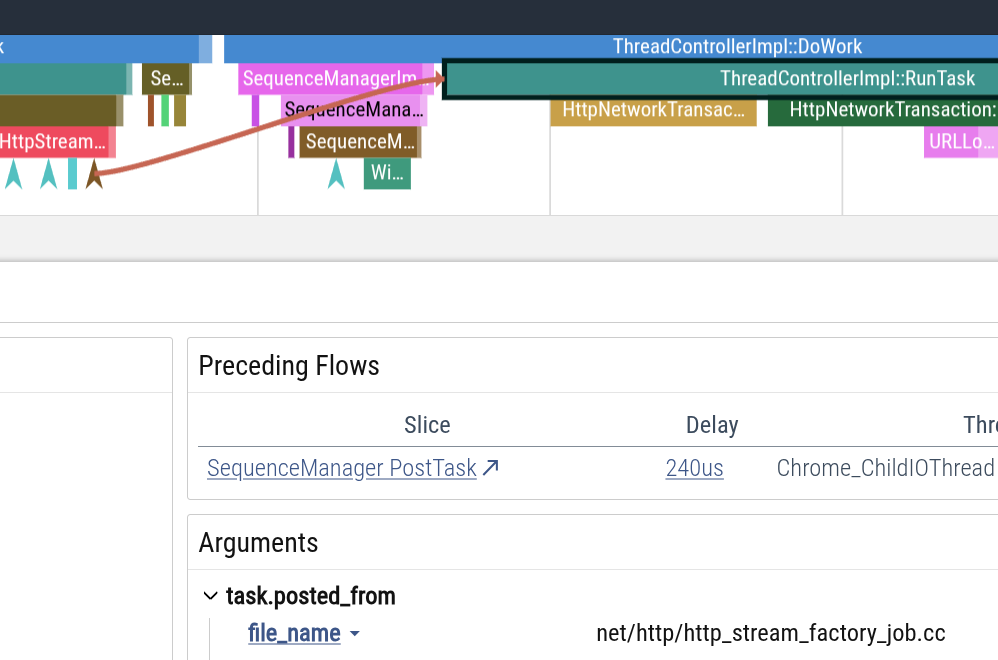Screen dimensions: 998x660
Task: Select the brown SequenceM... slice
Action: click(x=360, y=142)
